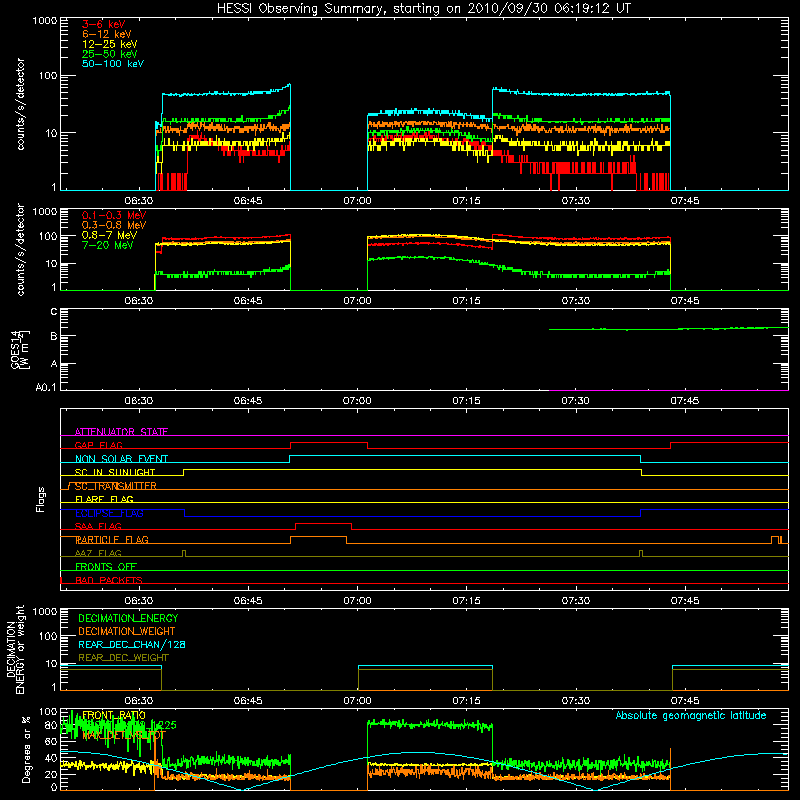The width and height of the screenshot is (800, 800).
Task: Click the green GOES flux line
Action: pyautogui.click(x=668, y=329)
